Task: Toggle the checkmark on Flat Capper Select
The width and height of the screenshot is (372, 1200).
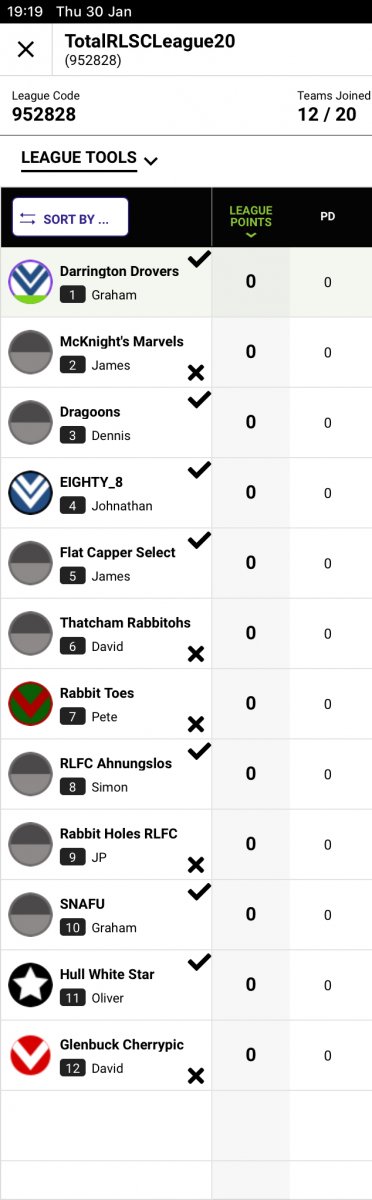Action: point(200,540)
